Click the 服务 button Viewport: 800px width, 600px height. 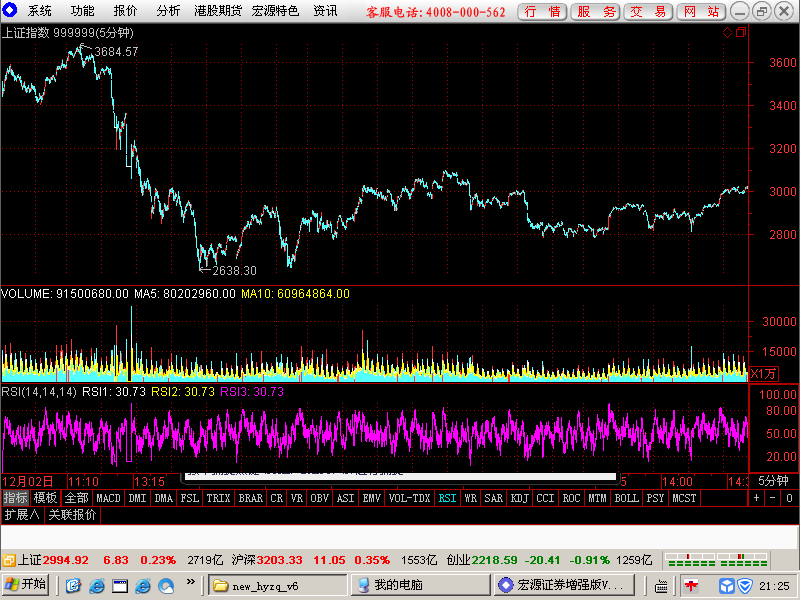[x=595, y=11]
